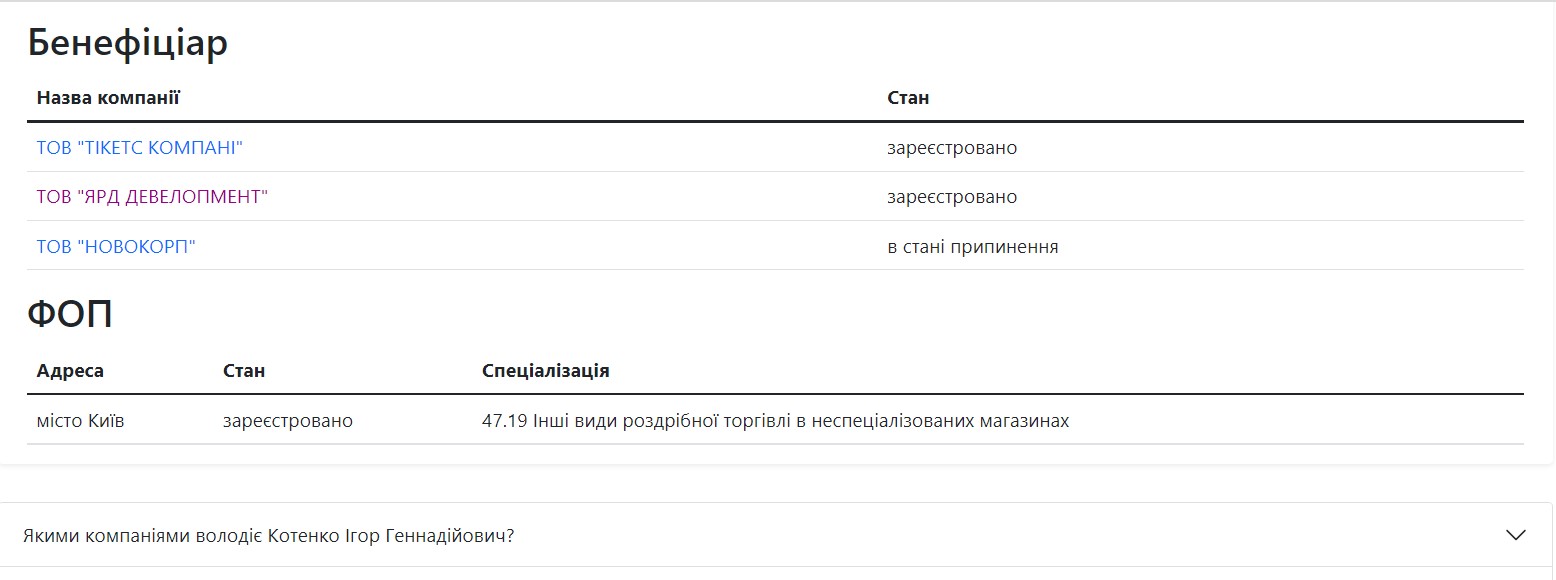
Task: Select the "місто Київ" address cell
Action: click(x=80, y=421)
